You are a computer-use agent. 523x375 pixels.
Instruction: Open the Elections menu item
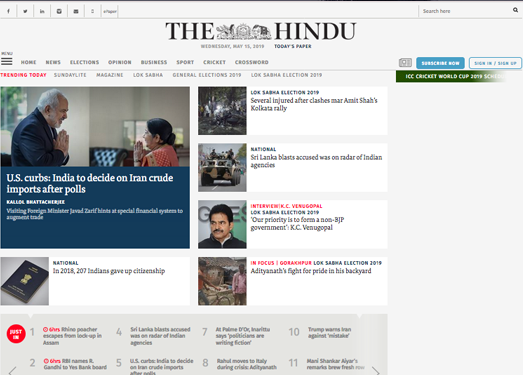(84, 62)
